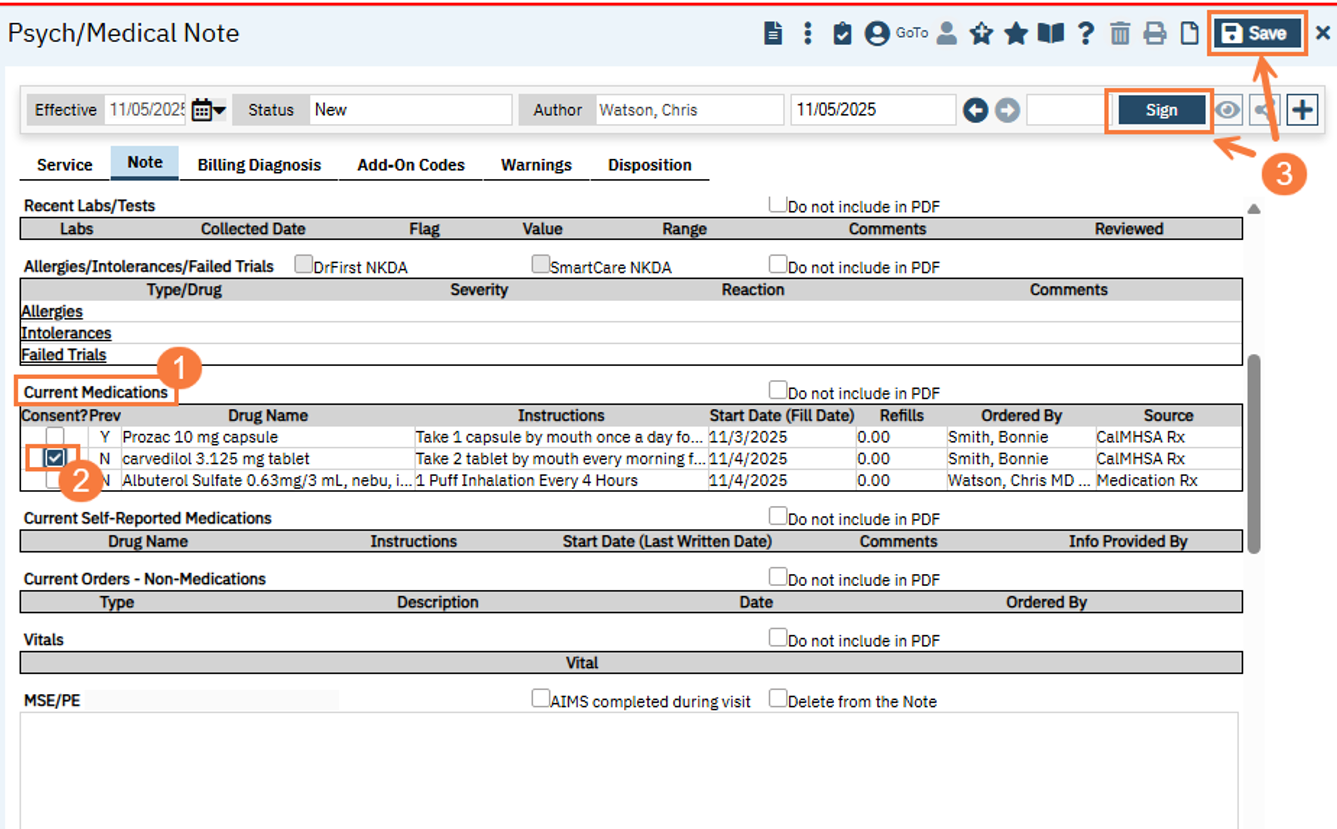Go to previous version with left arrow
Viewport: 1337px width, 829px height.
pyautogui.click(x=975, y=110)
